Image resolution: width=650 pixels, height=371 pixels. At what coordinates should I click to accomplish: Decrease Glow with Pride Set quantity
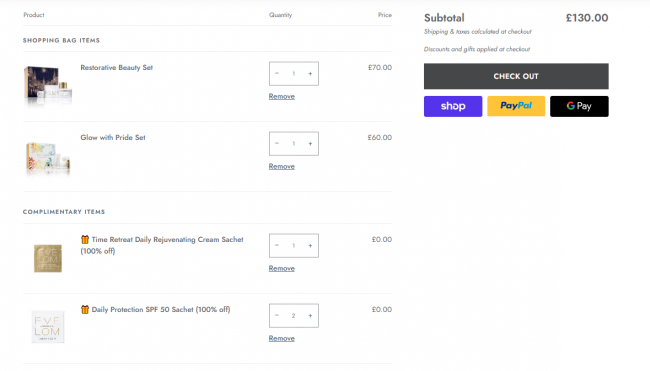(277, 144)
